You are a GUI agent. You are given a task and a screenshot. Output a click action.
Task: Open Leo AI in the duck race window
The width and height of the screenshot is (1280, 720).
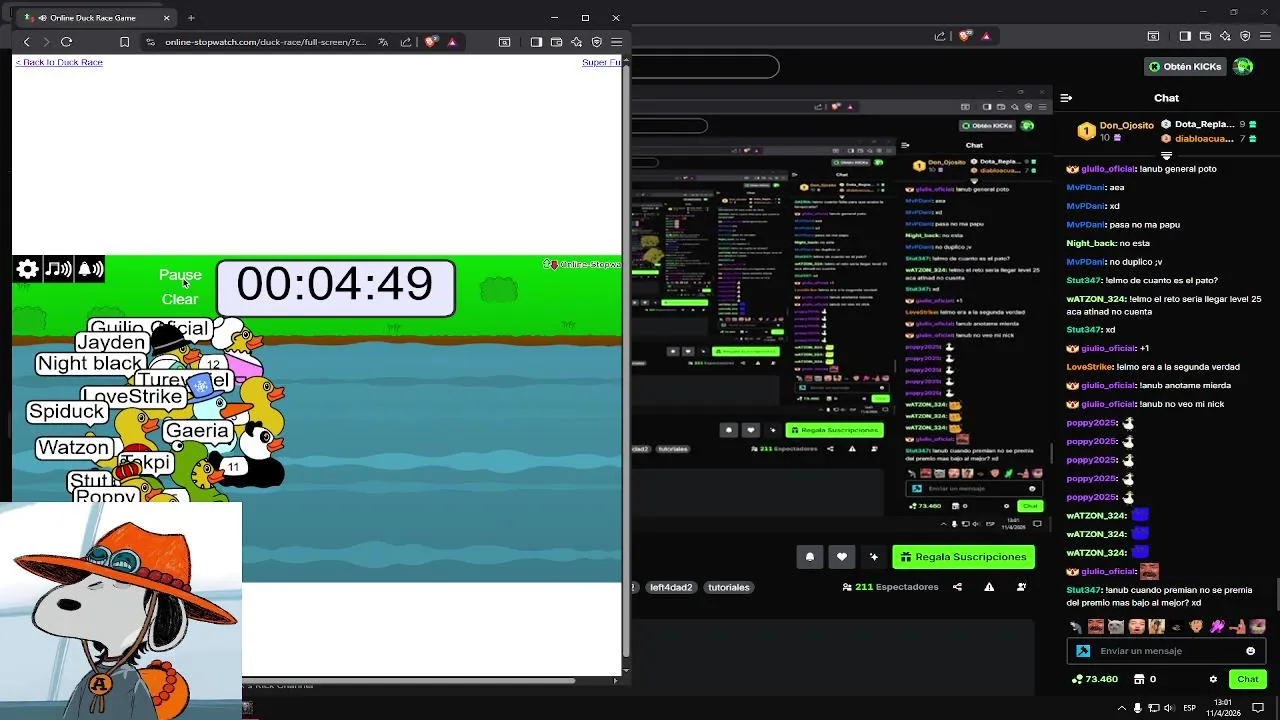tap(576, 42)
